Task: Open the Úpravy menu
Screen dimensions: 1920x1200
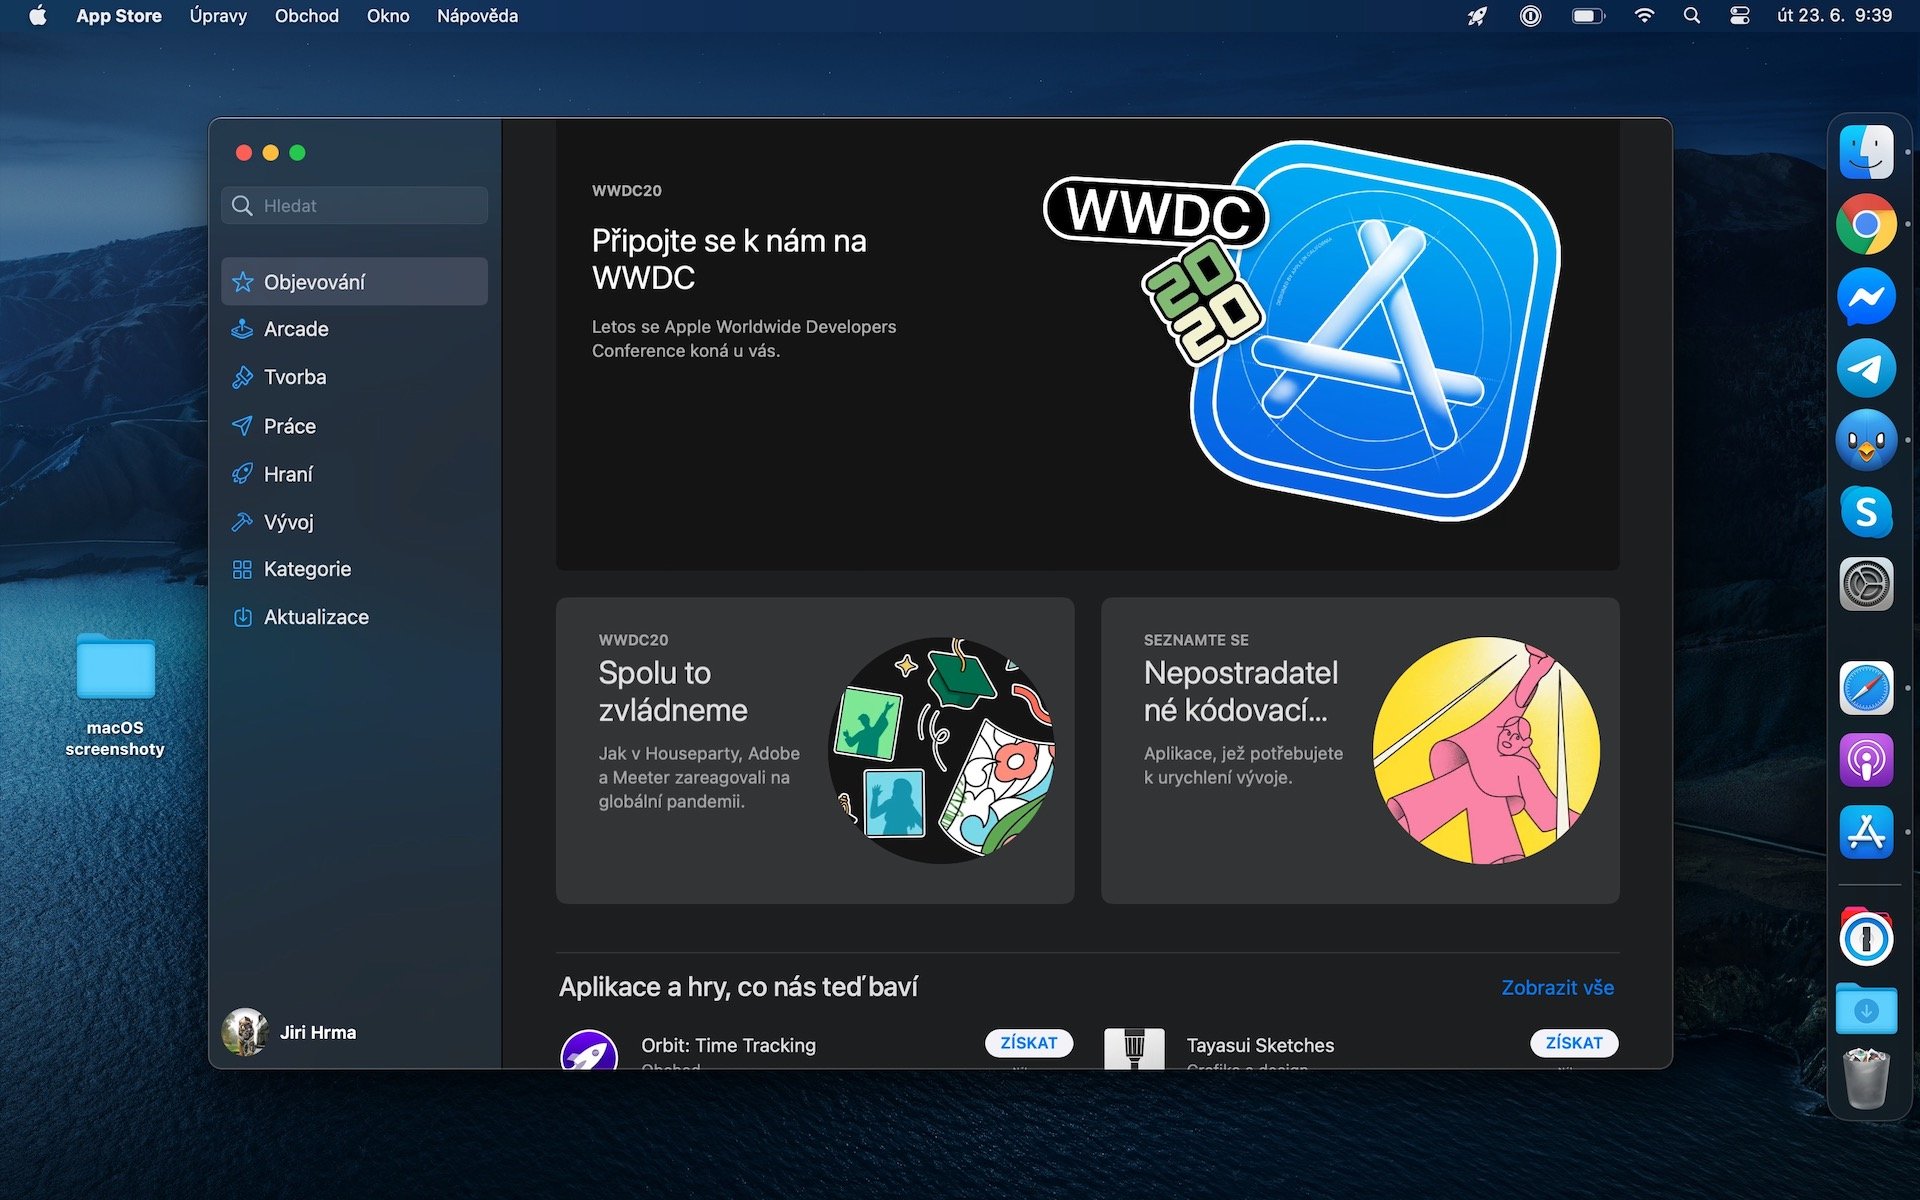Action: point(218,16)
